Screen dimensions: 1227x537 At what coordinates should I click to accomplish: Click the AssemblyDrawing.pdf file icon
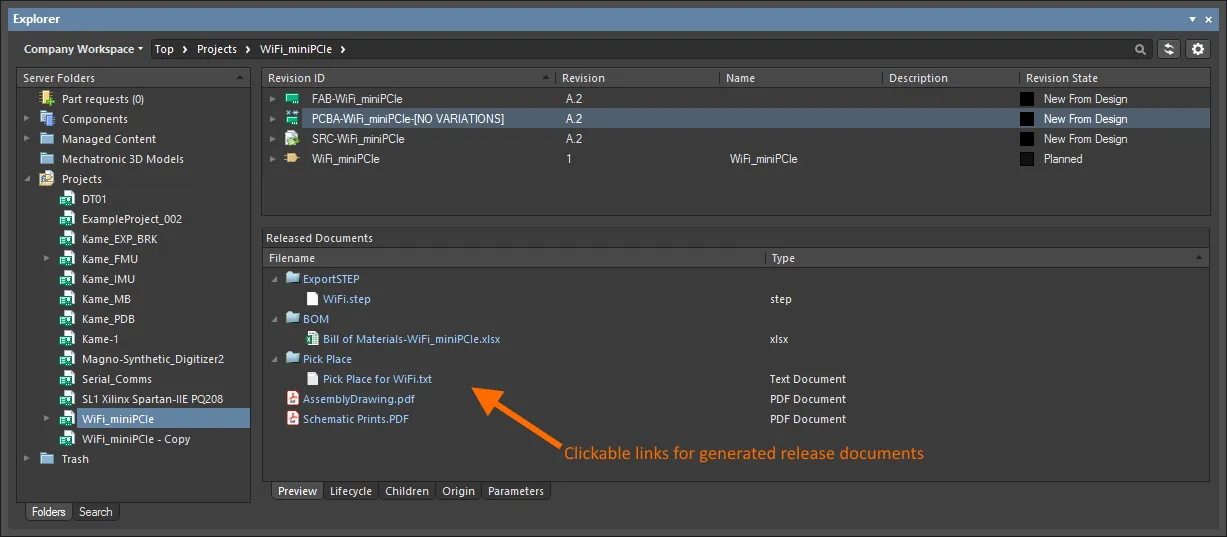click(293, 399)
